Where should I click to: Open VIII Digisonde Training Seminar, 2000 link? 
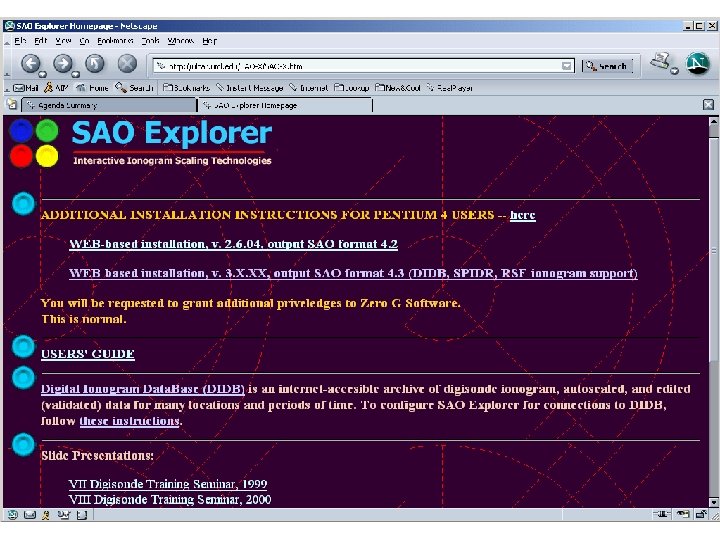pyautogui.click(x=169, y=500)
